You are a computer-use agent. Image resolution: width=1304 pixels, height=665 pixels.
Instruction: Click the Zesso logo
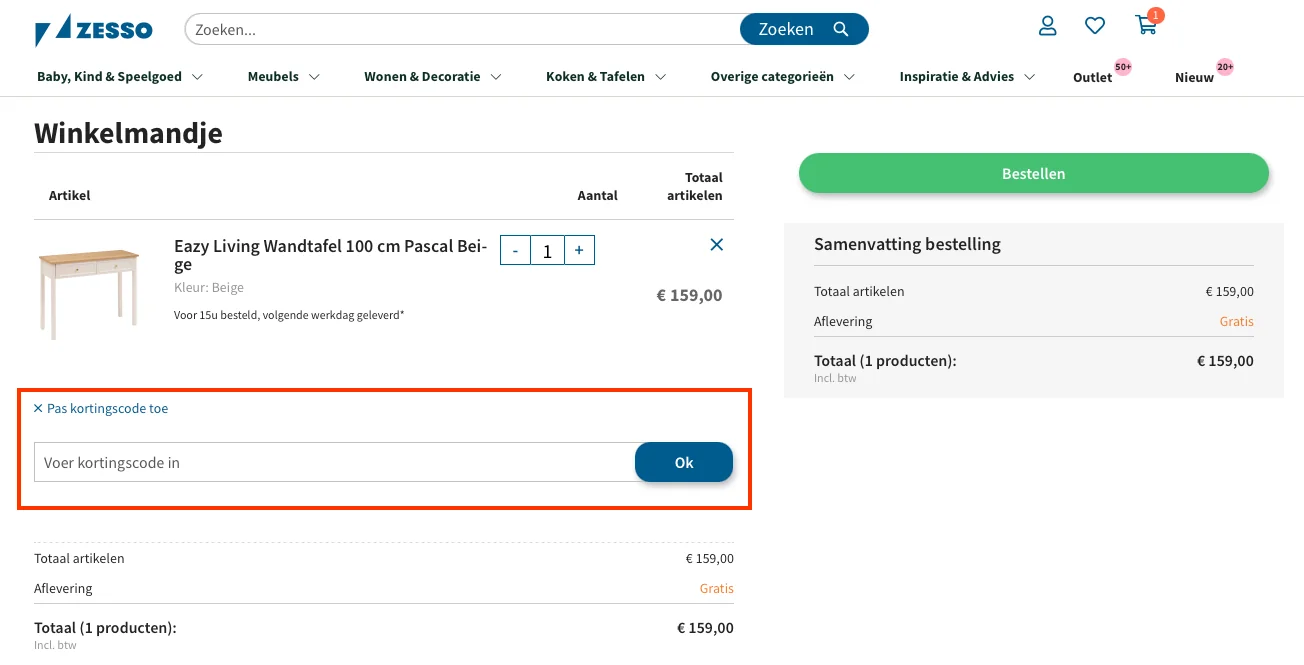(x=94, y=30)
